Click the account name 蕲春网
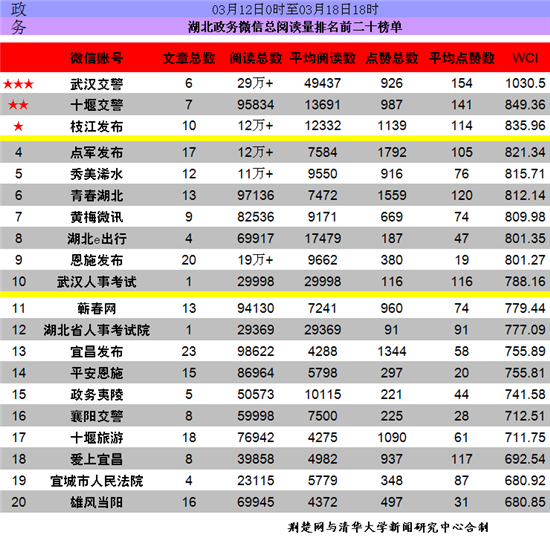Image resolution: width=550 pixels, height=540 pixels. click(96, 308)
